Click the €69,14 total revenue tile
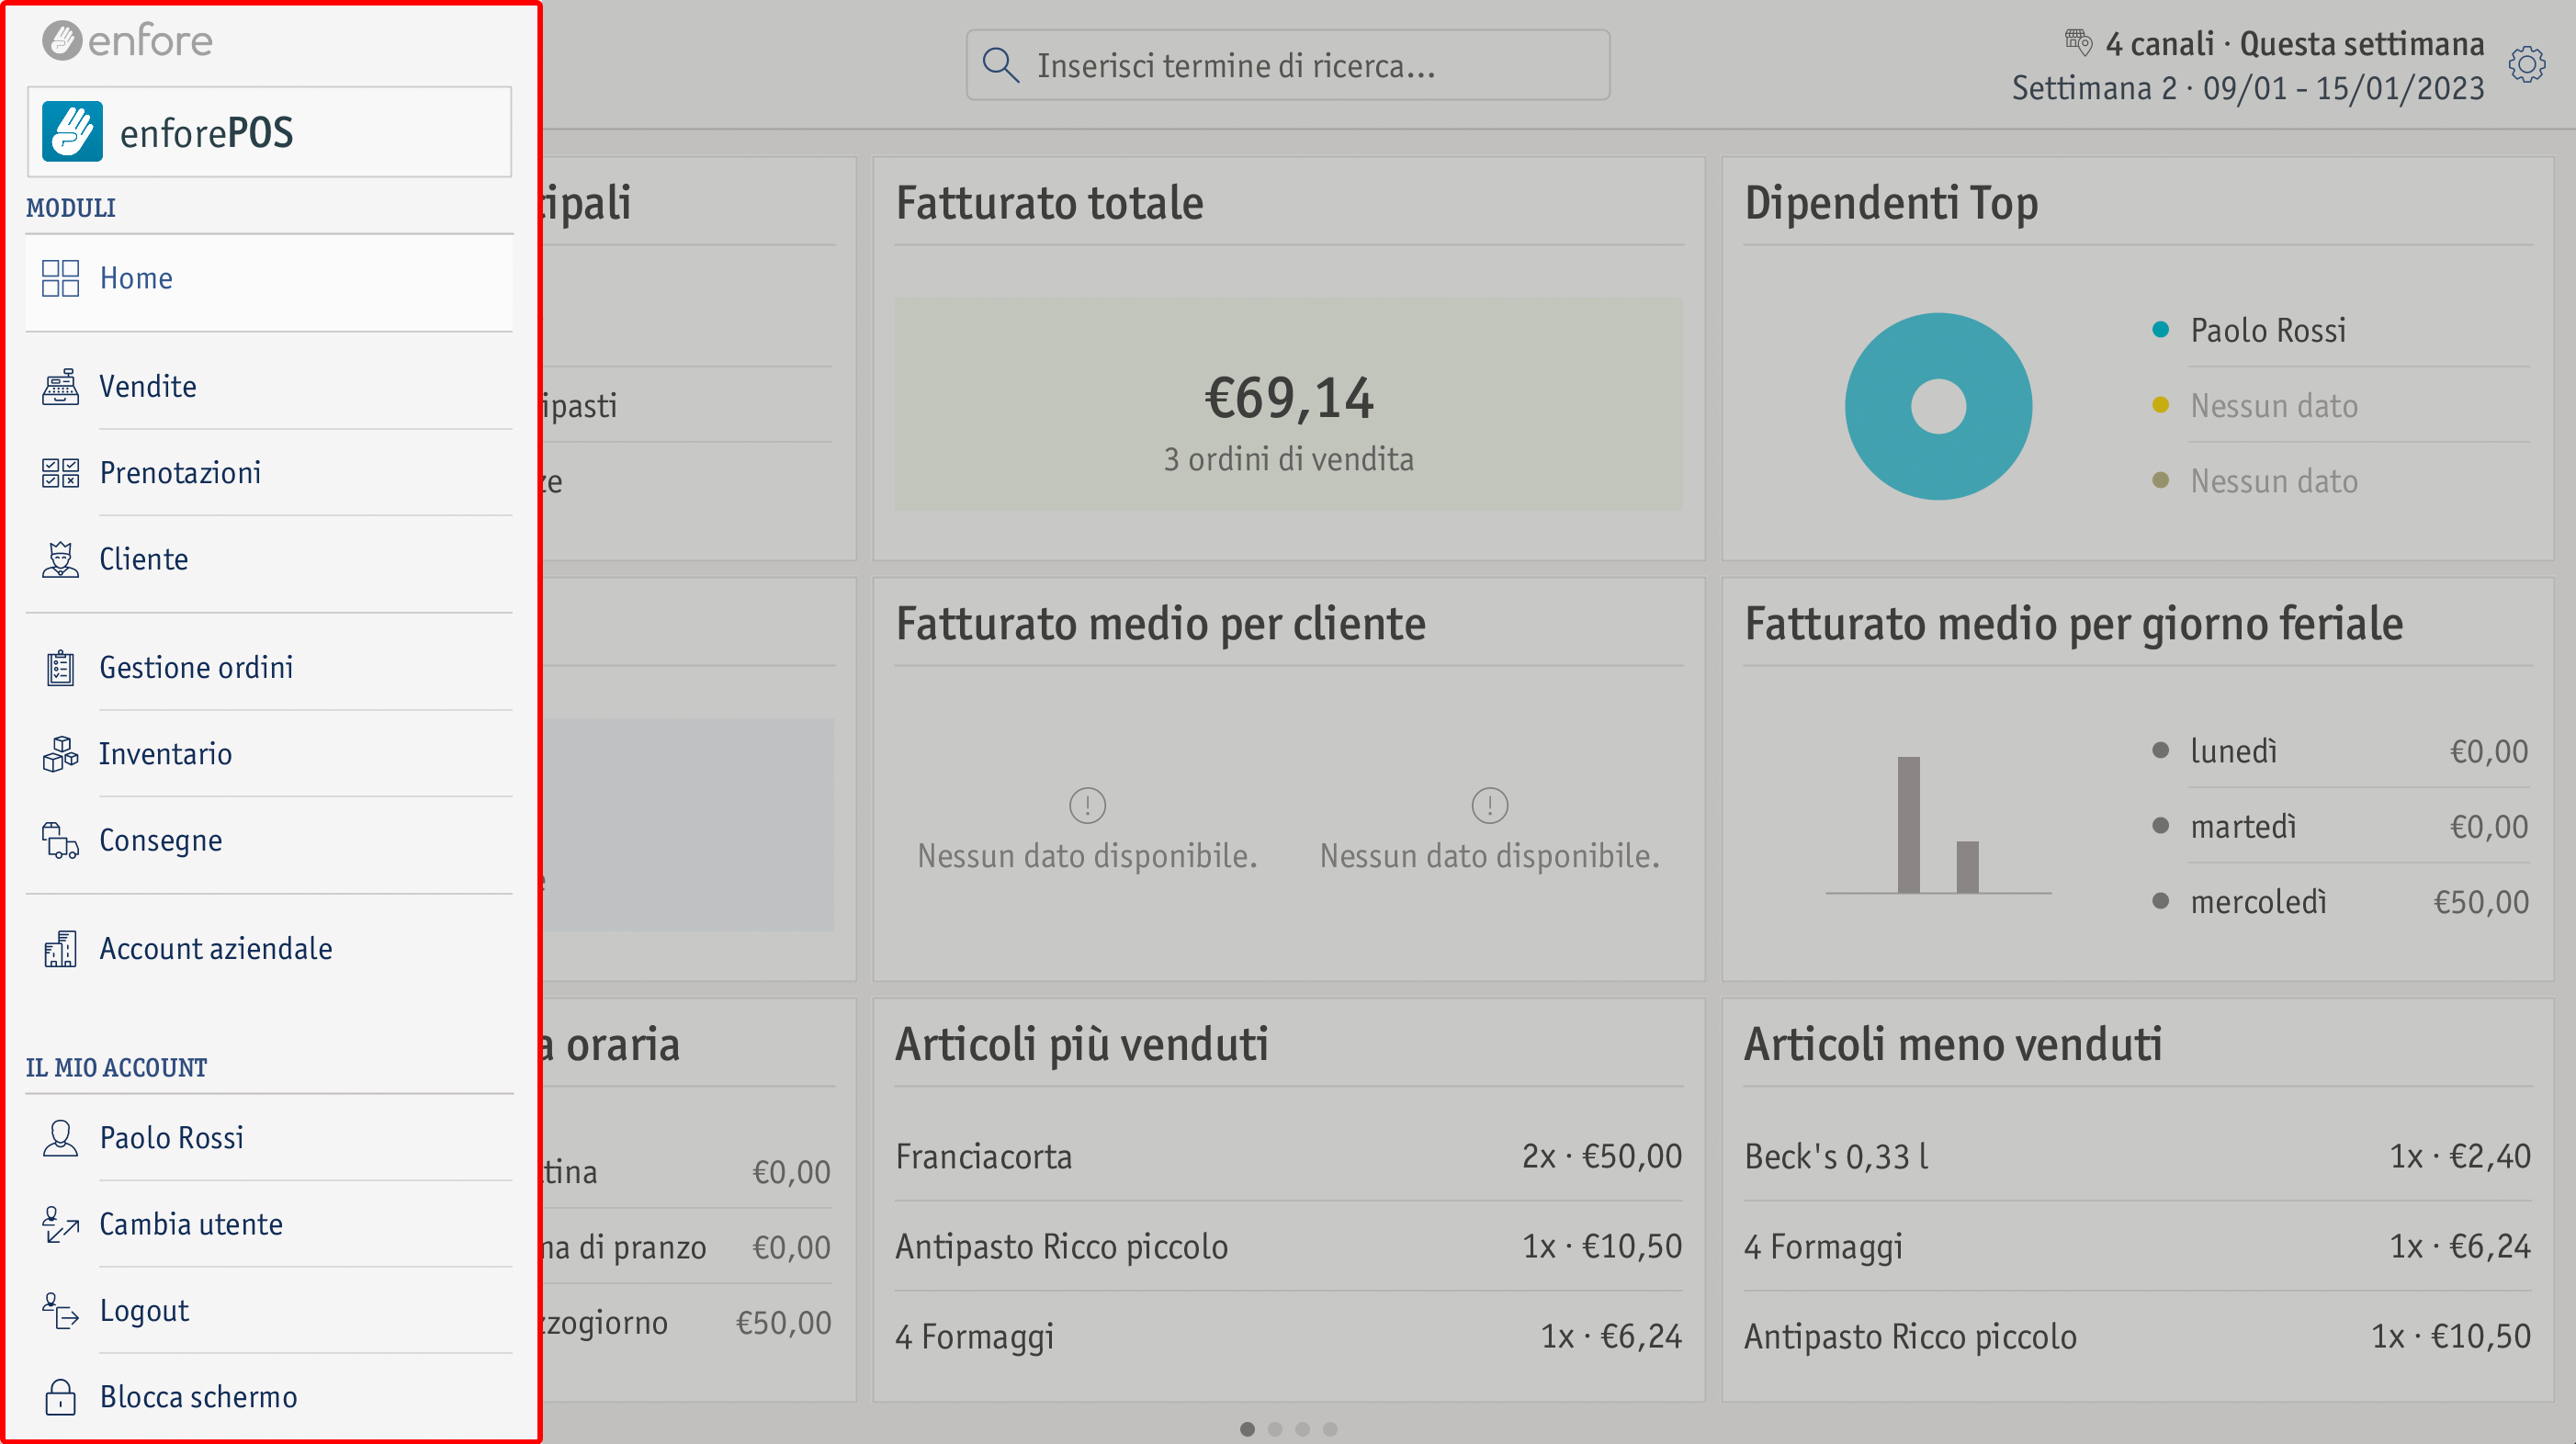The width and height of the screenshot is (2576, 1444). click(x=1288, y=404)
